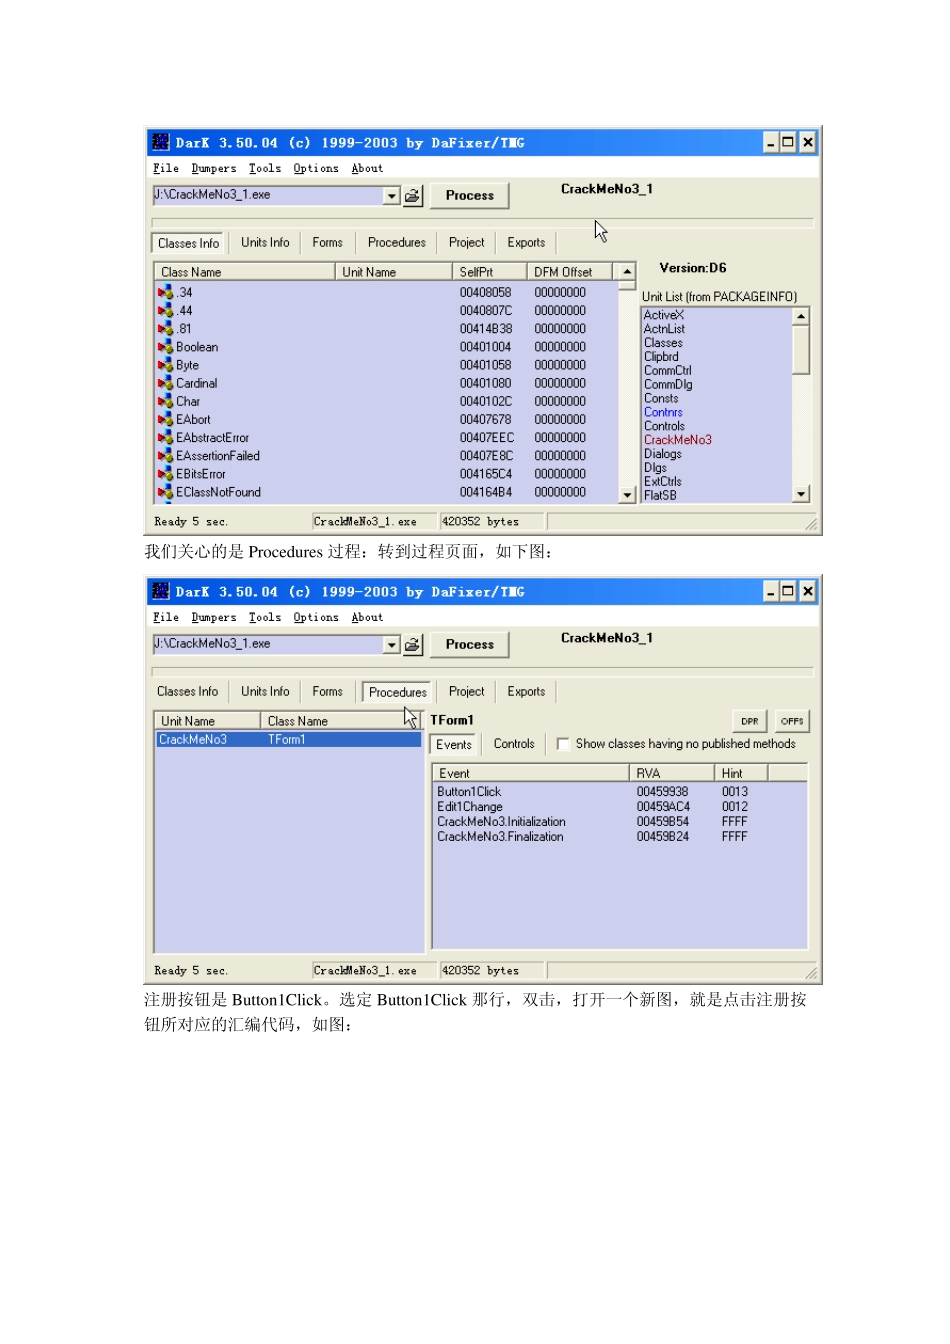
Task: Sort by DFM Offset column header
Action: tap(569, 272)
